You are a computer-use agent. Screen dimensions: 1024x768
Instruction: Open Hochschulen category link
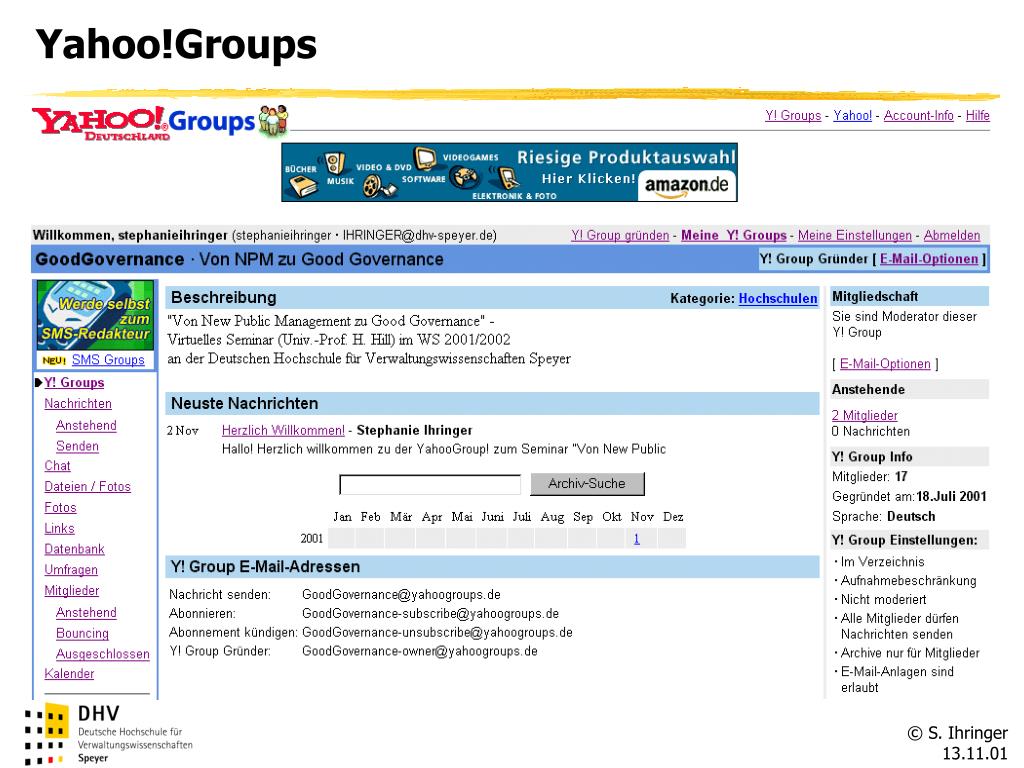tap(778, 298)
